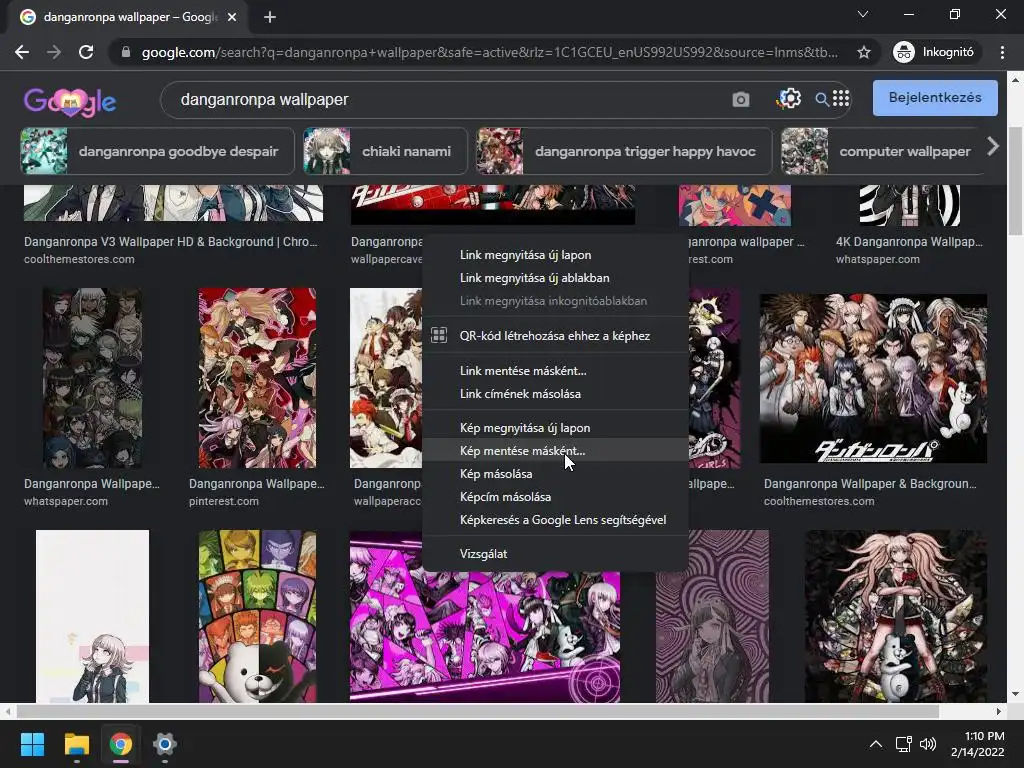Open the red character collage pinterest thumbnail
Viewport: 1024px width, 768px height.
(x=257, y=378)
